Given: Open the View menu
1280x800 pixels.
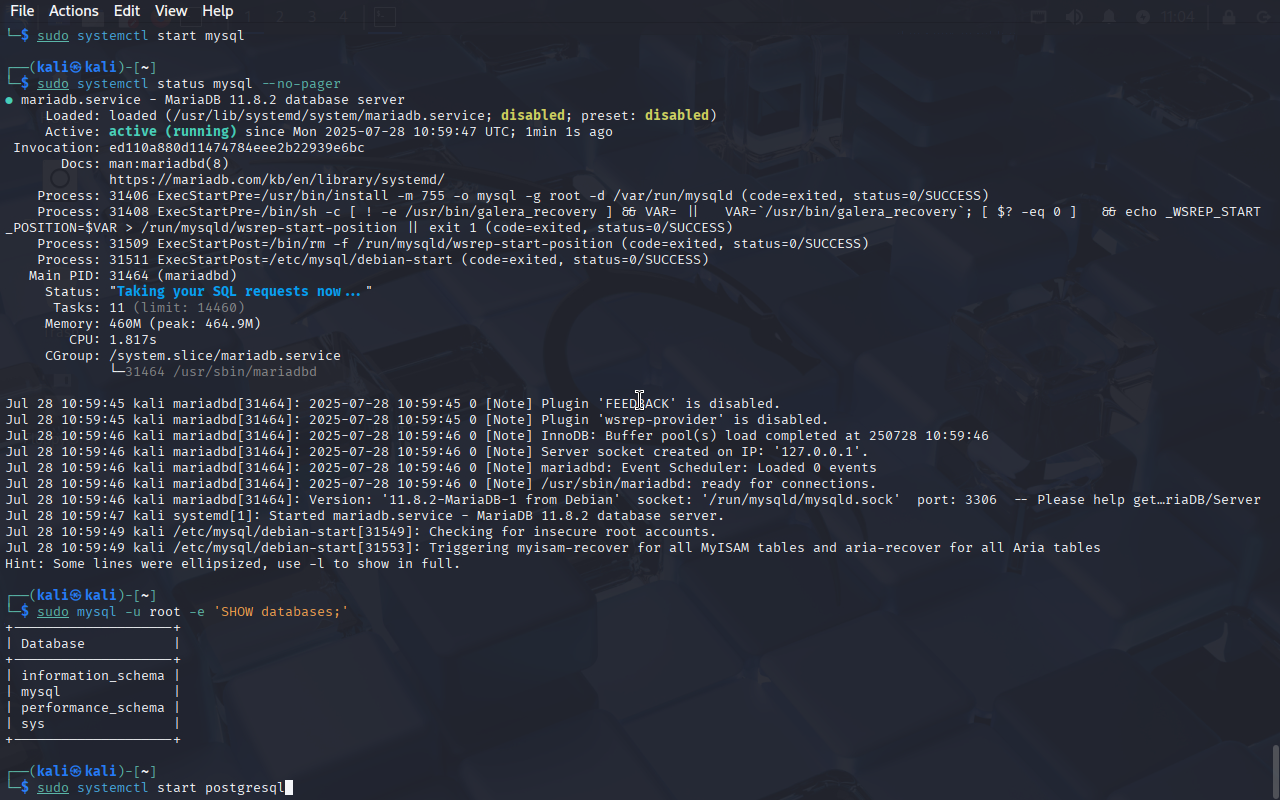Looking at the screenshot, I should tap(171, 11).
